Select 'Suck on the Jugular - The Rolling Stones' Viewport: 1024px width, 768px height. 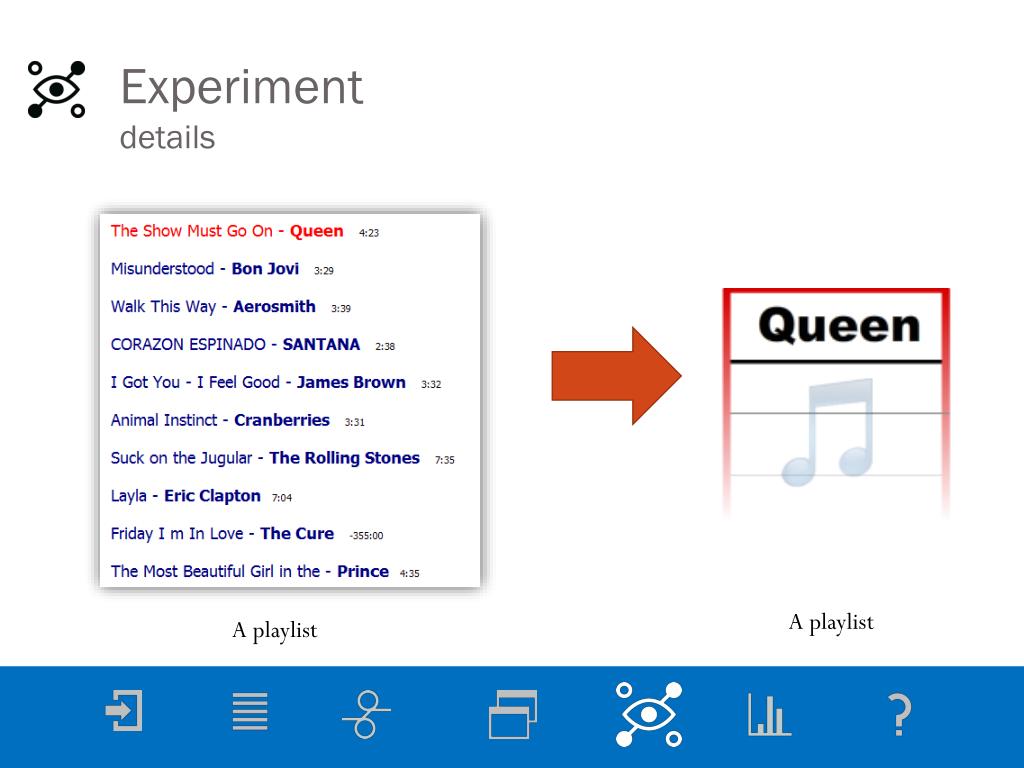pos(265,458)
